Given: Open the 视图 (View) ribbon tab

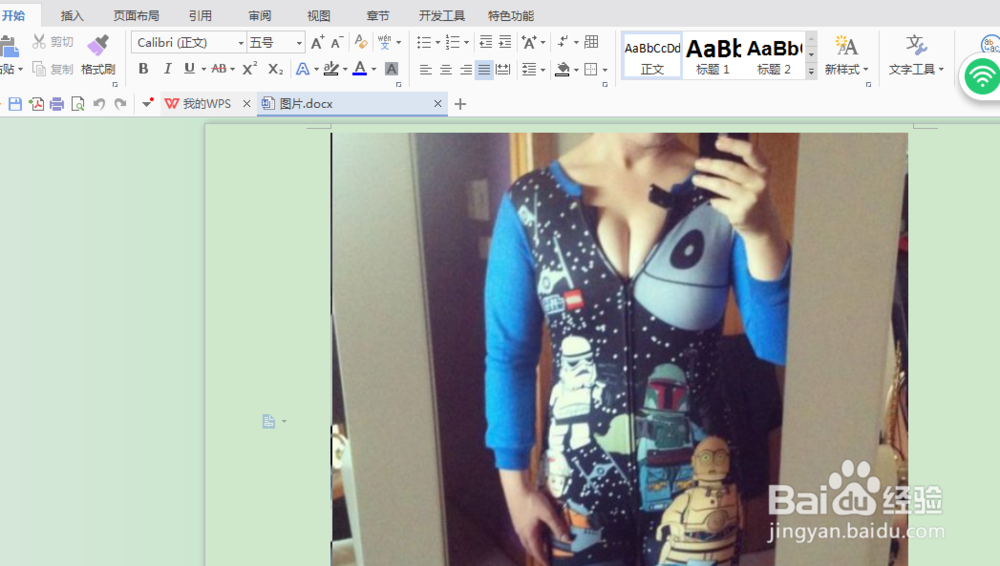Looking at the screenshot, I should click(x=318, y=15).
